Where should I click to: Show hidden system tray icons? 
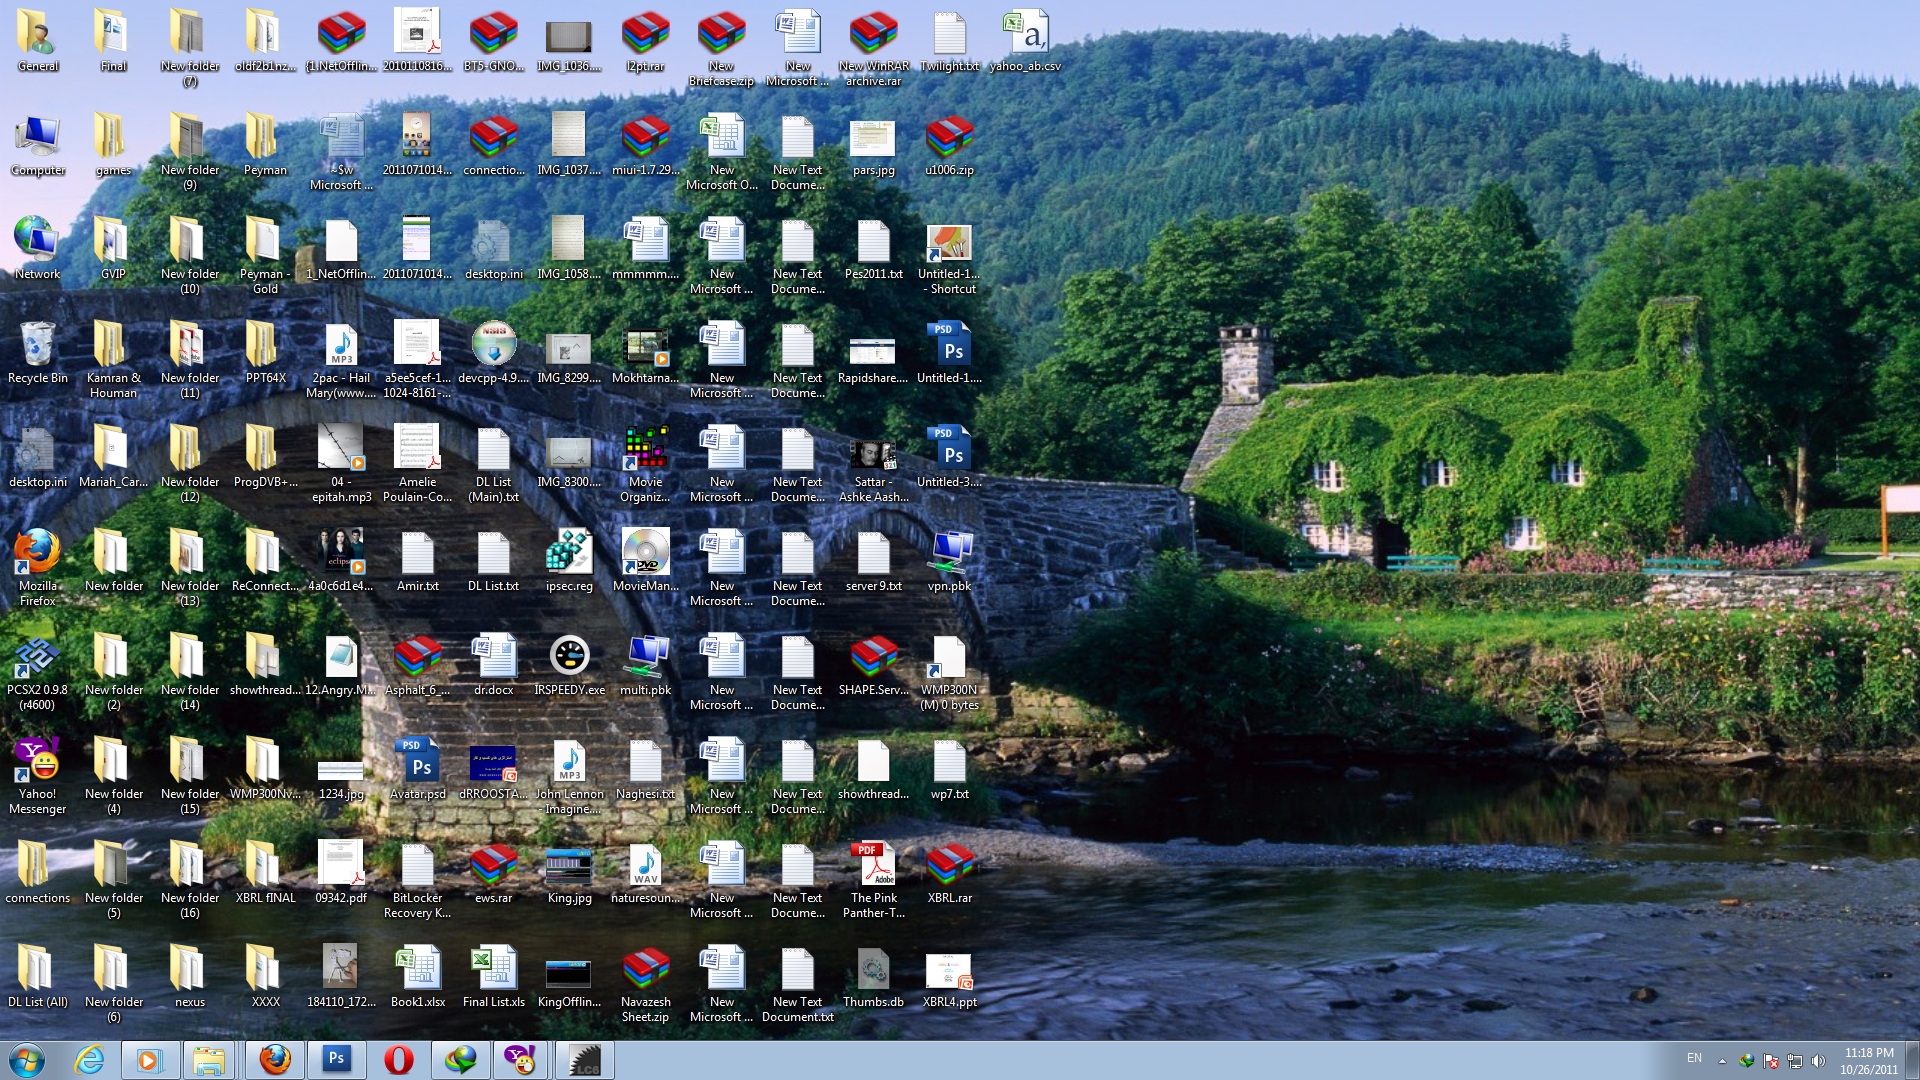click(x=1722, y=1061)
